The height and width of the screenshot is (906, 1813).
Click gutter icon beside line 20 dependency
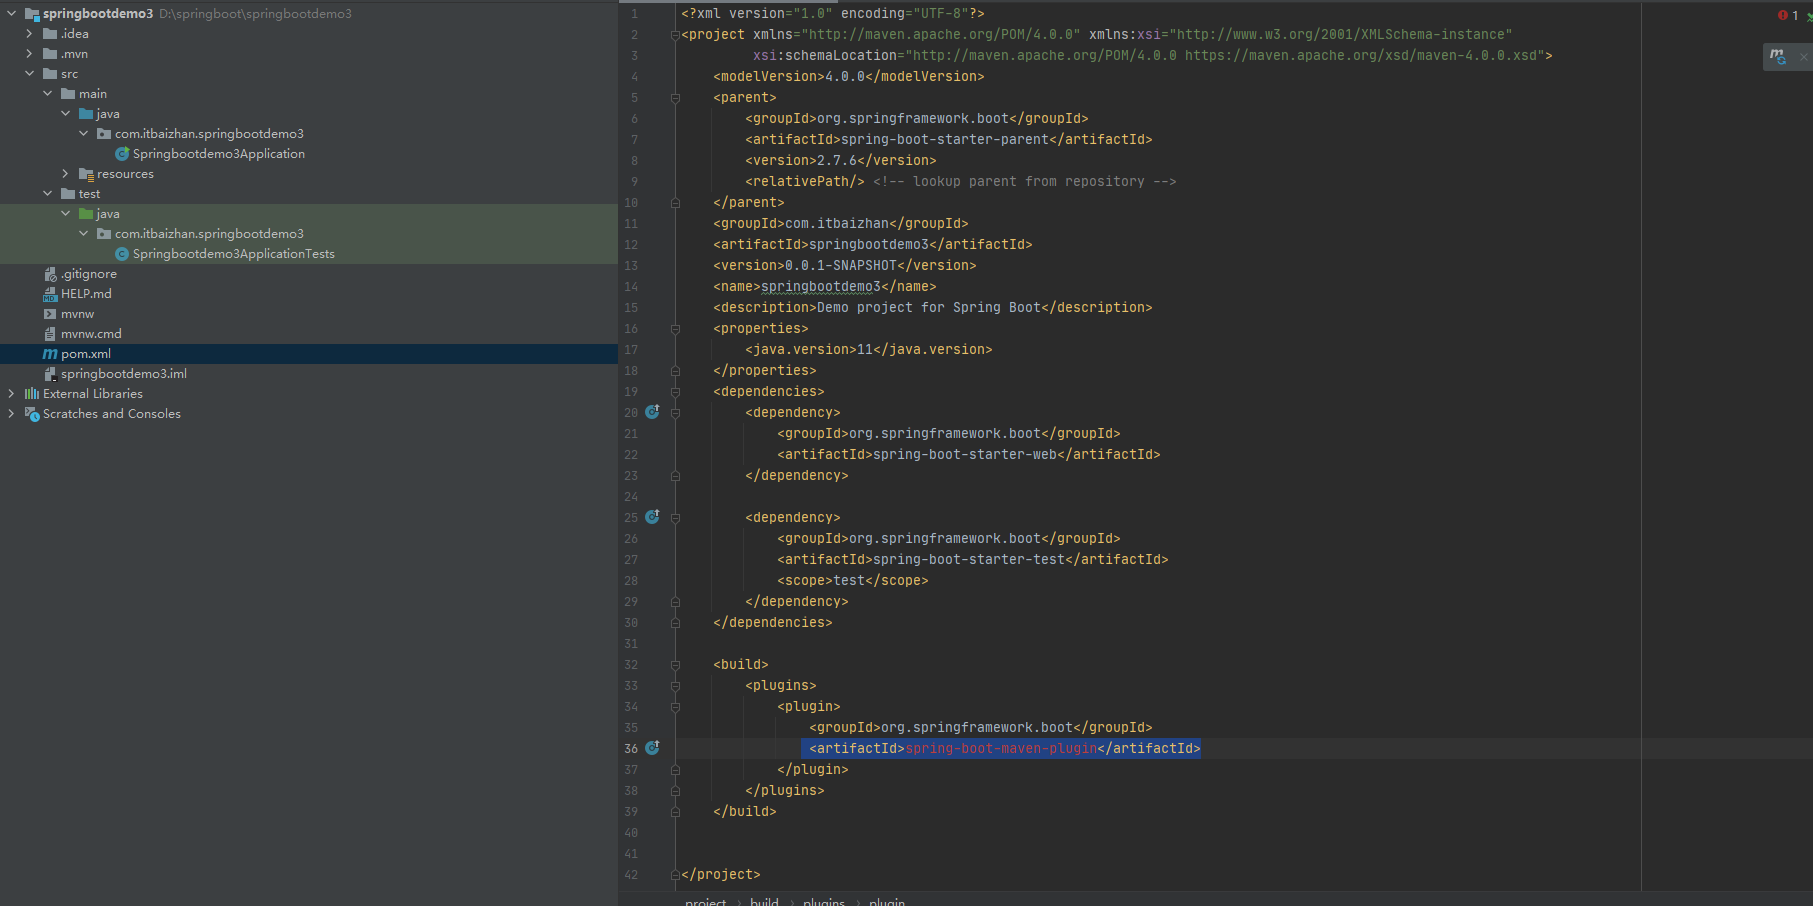(652, 412)
